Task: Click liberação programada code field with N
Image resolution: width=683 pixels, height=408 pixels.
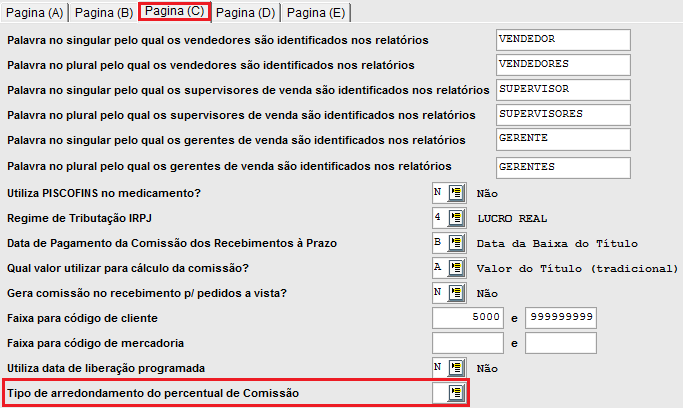Action: click(440, 368)
